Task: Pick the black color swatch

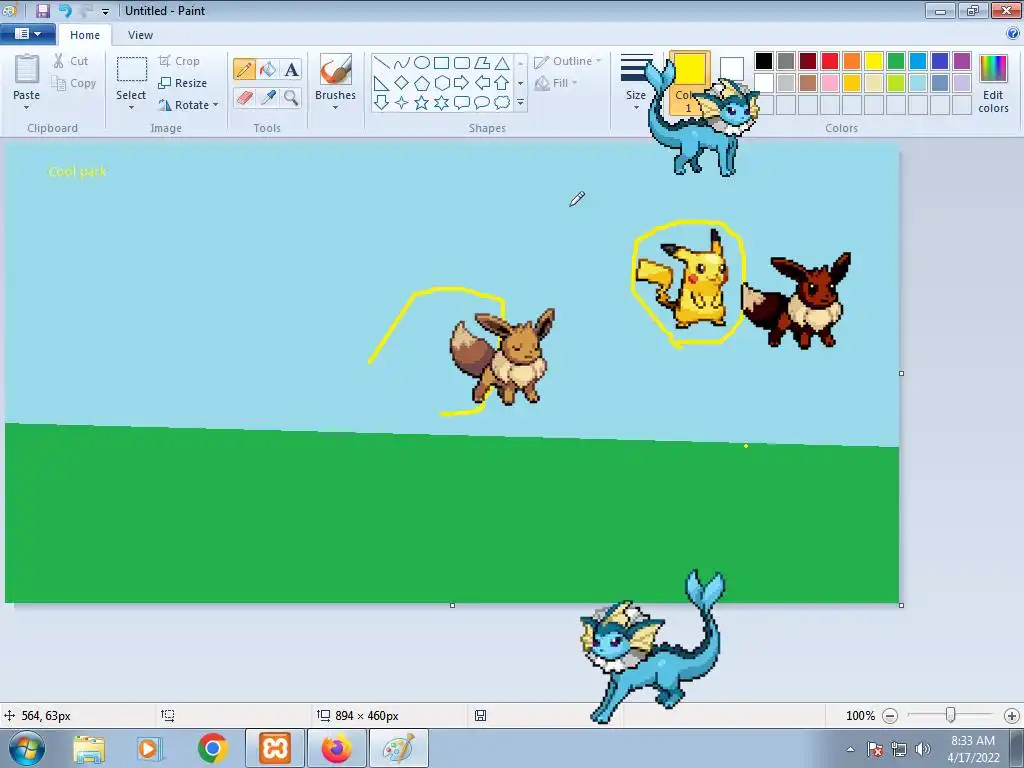Action: (x=764, y=61)
